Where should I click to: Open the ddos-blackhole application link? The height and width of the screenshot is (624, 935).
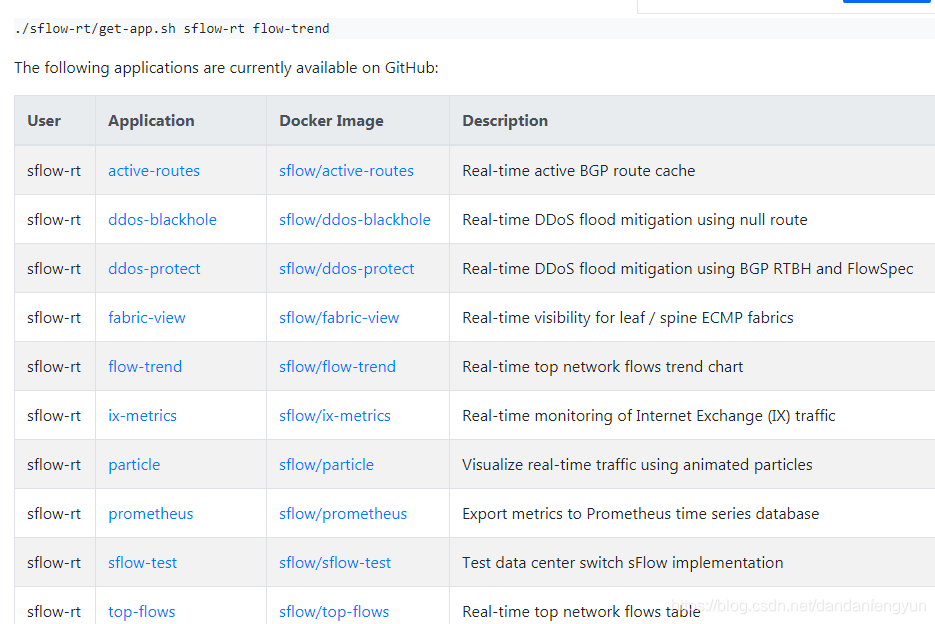coord(162,219)
